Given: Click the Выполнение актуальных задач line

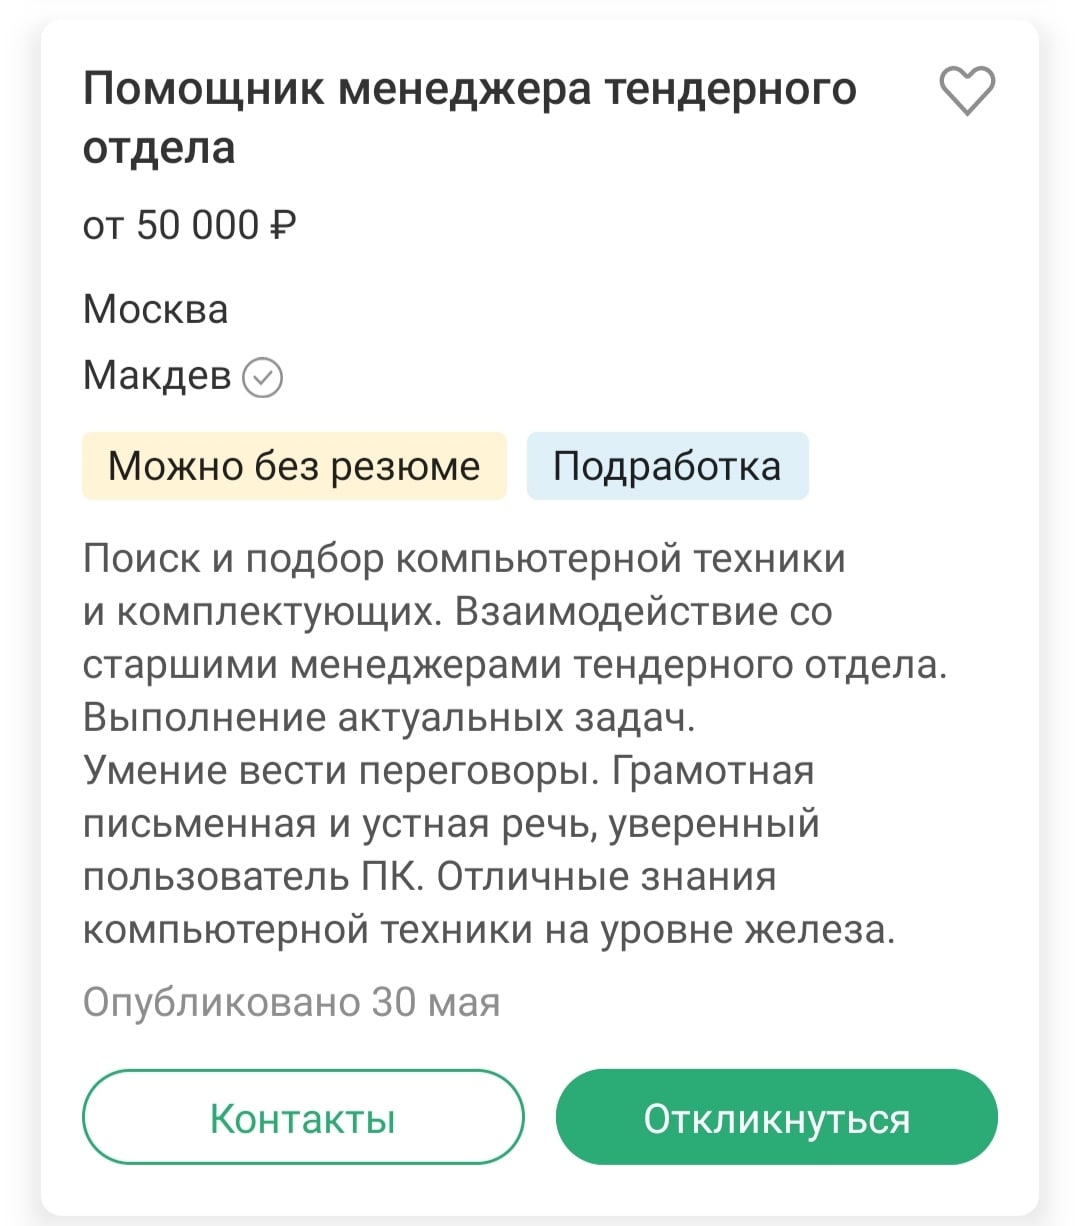Looking at the screenshot, I should click(x=388, y=718).
